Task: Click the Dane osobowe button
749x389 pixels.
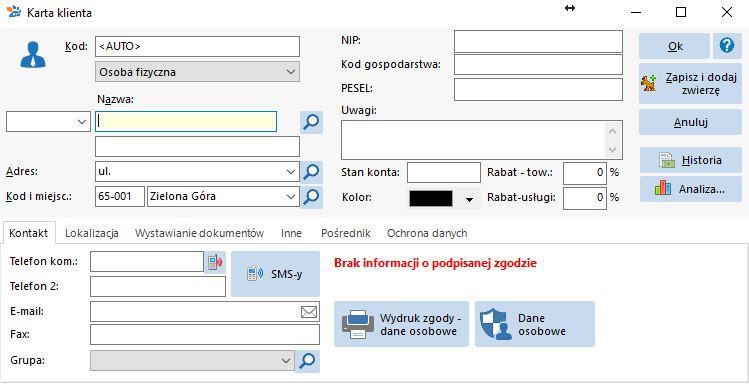Action: pos(535,324)
